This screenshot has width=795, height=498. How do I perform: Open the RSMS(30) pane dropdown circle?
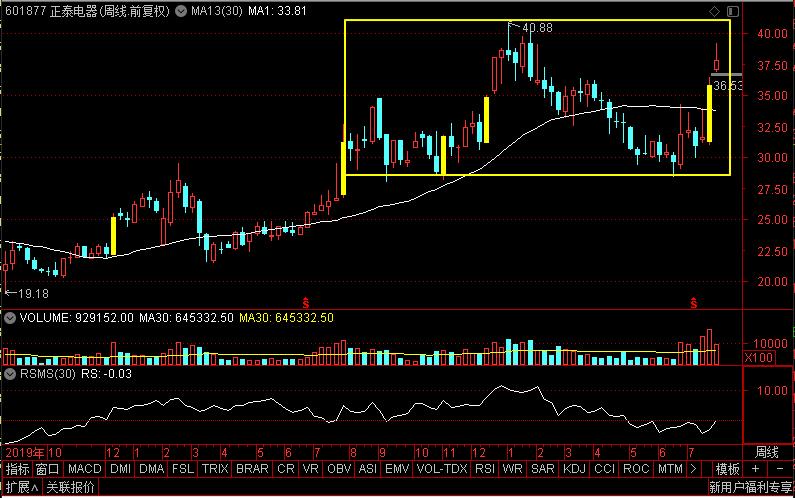[x=10, y=374]
